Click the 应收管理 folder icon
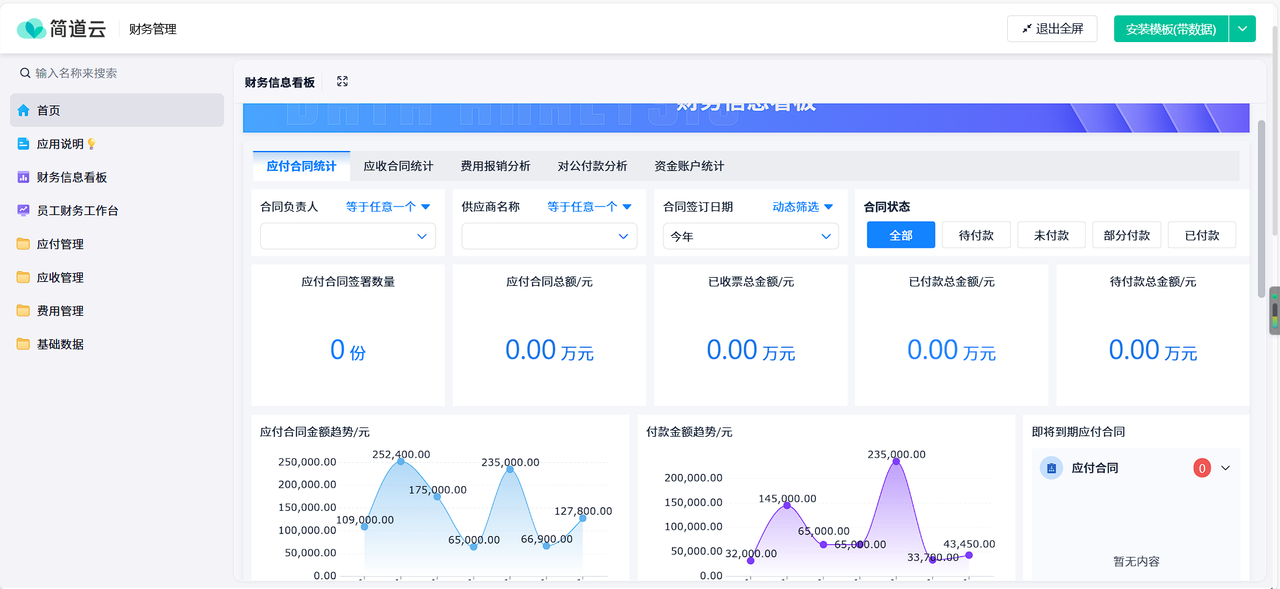 pos(23,277)
